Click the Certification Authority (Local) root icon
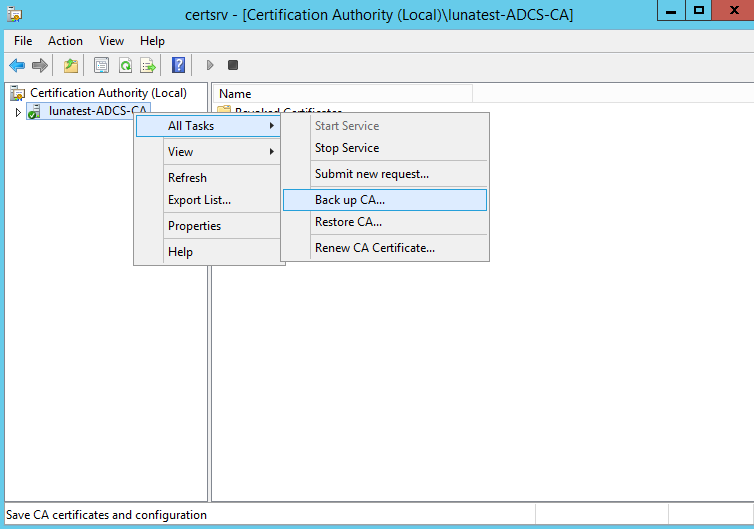The image size is (754, 529). (17, 93)
